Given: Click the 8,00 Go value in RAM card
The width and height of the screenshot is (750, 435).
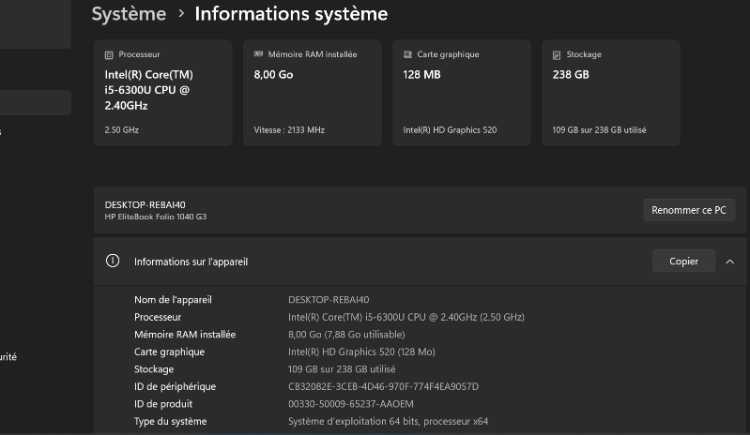Looking at the screenshot, I should click(274, 75).
